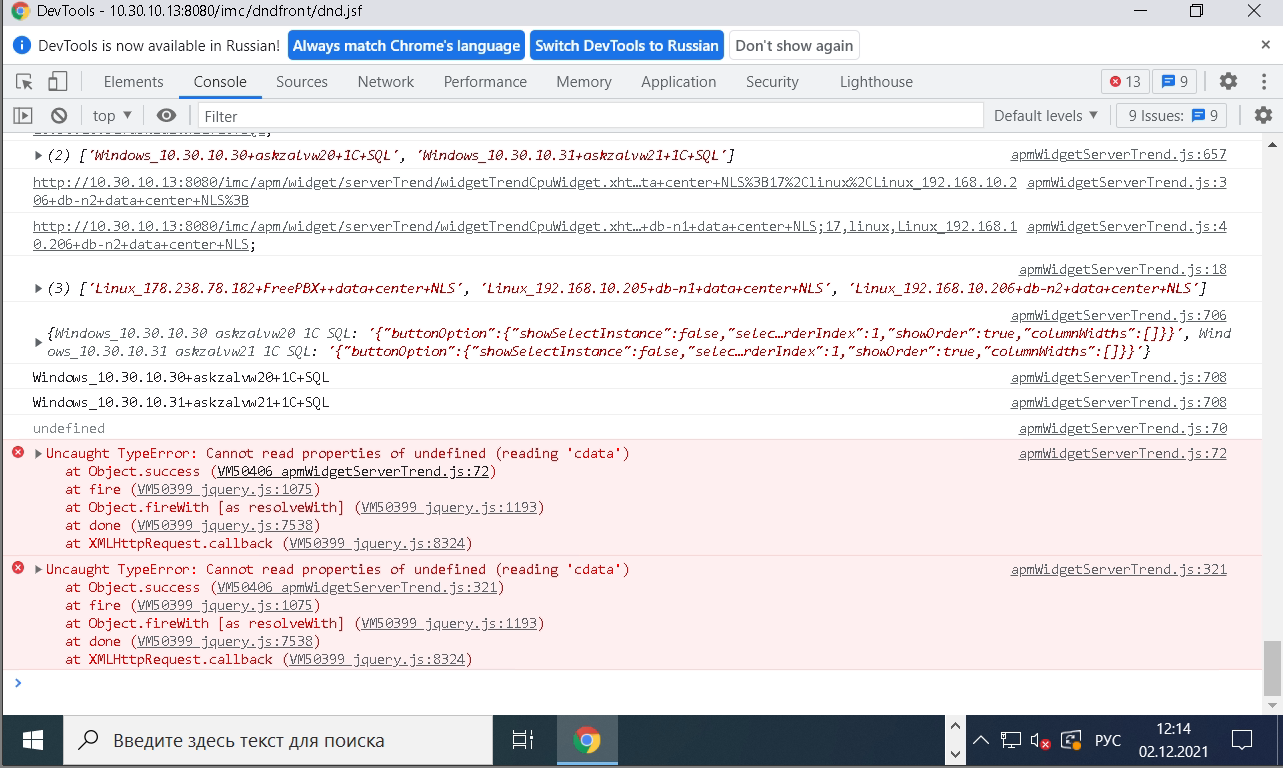
Task: Open the Lighthouse tab
Action: click(876, 82)
